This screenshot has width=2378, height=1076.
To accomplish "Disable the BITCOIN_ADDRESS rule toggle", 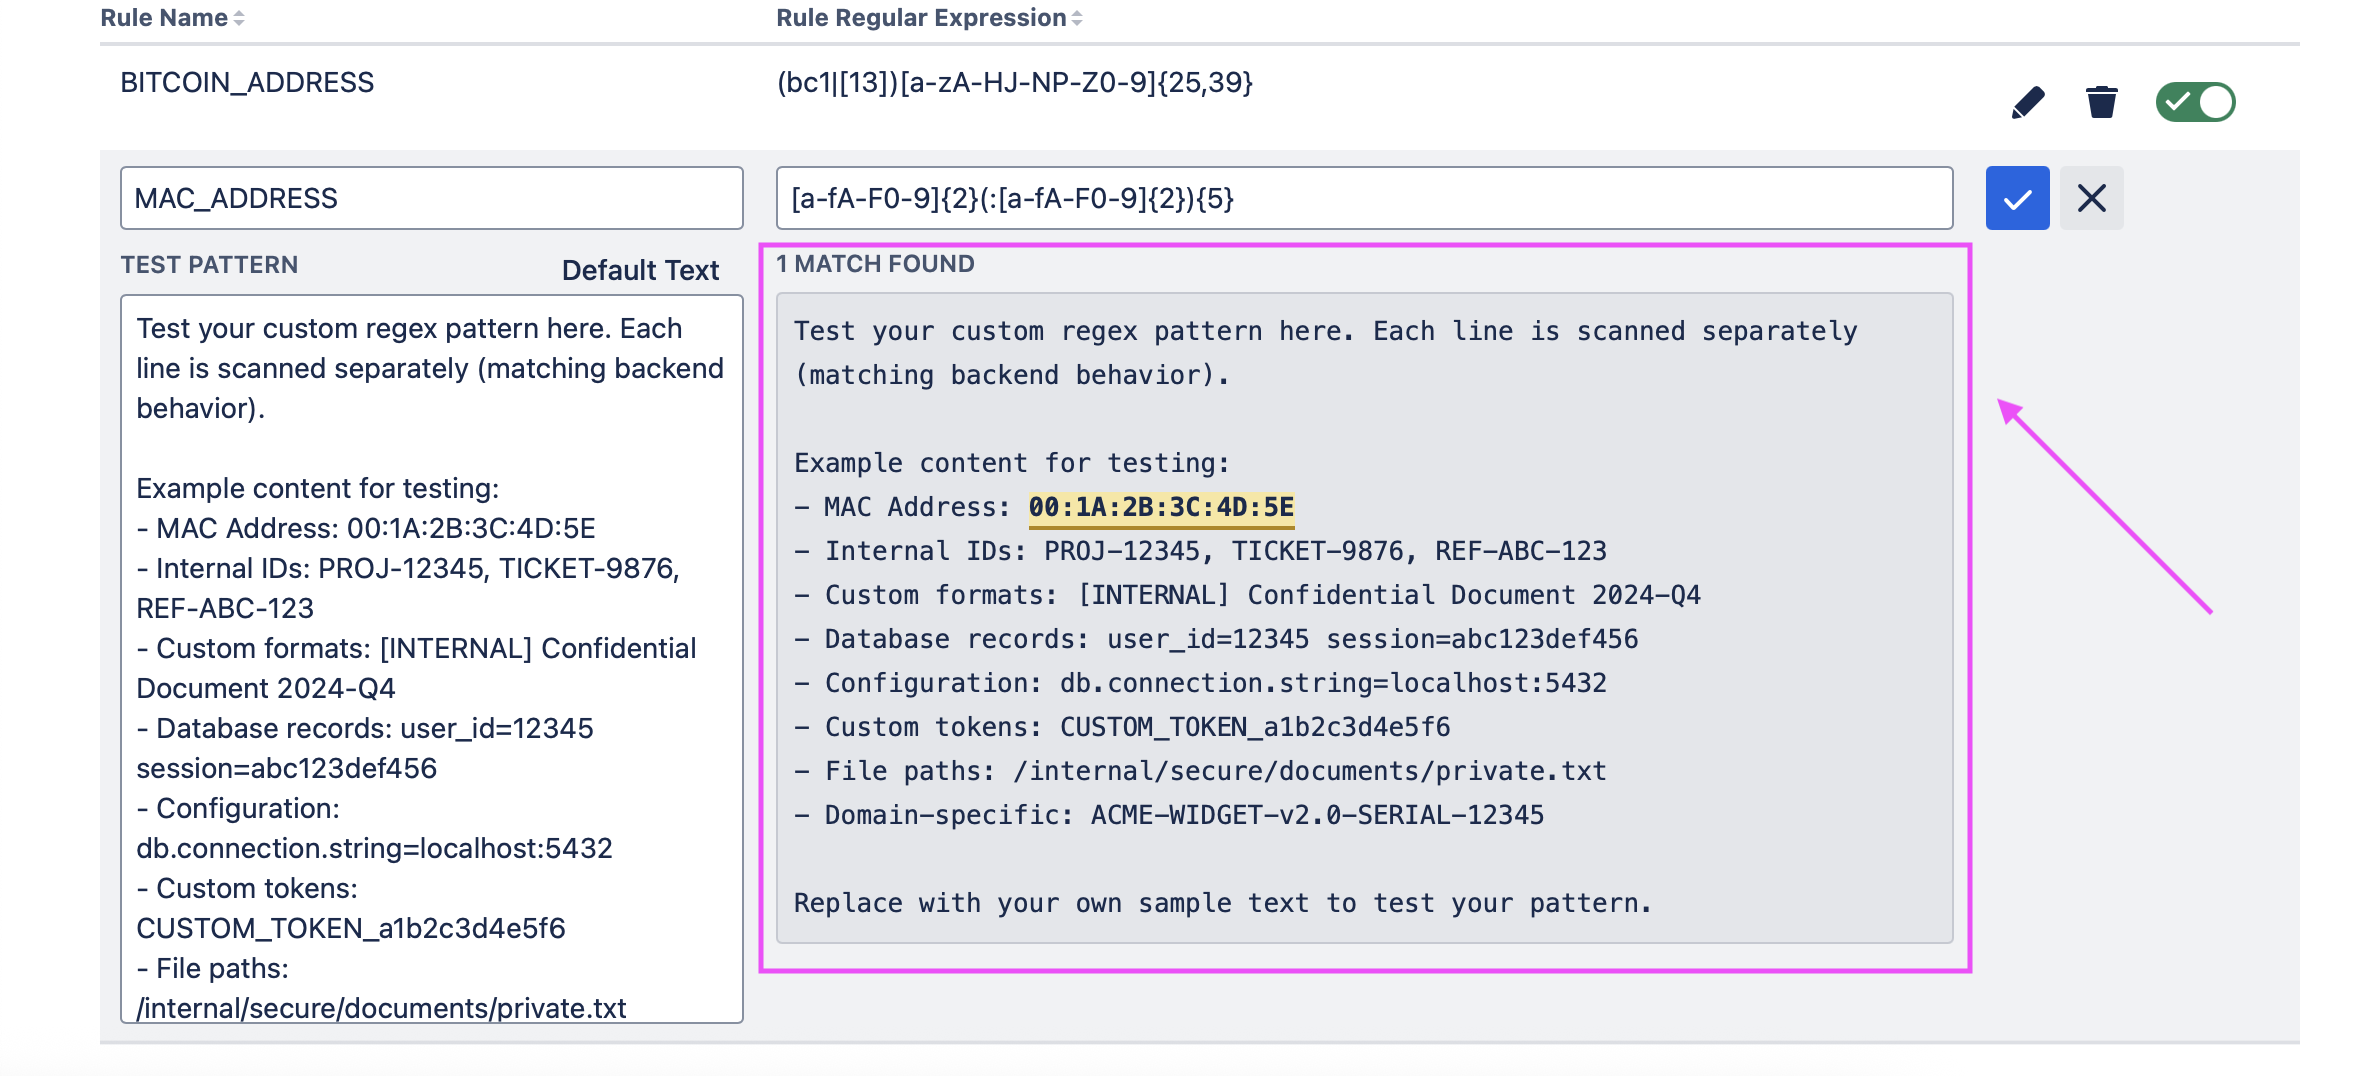I will click(x=2195, y=102).
